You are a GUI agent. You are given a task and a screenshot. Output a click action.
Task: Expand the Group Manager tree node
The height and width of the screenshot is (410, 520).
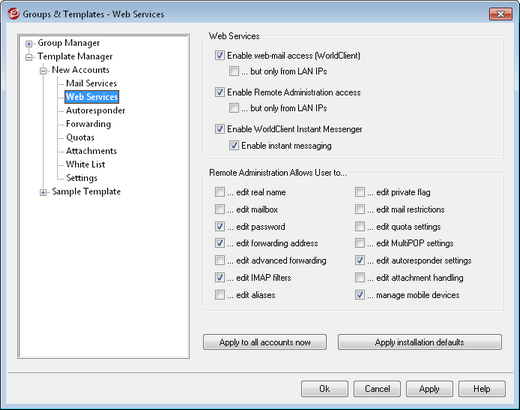(x=29, y=44)
